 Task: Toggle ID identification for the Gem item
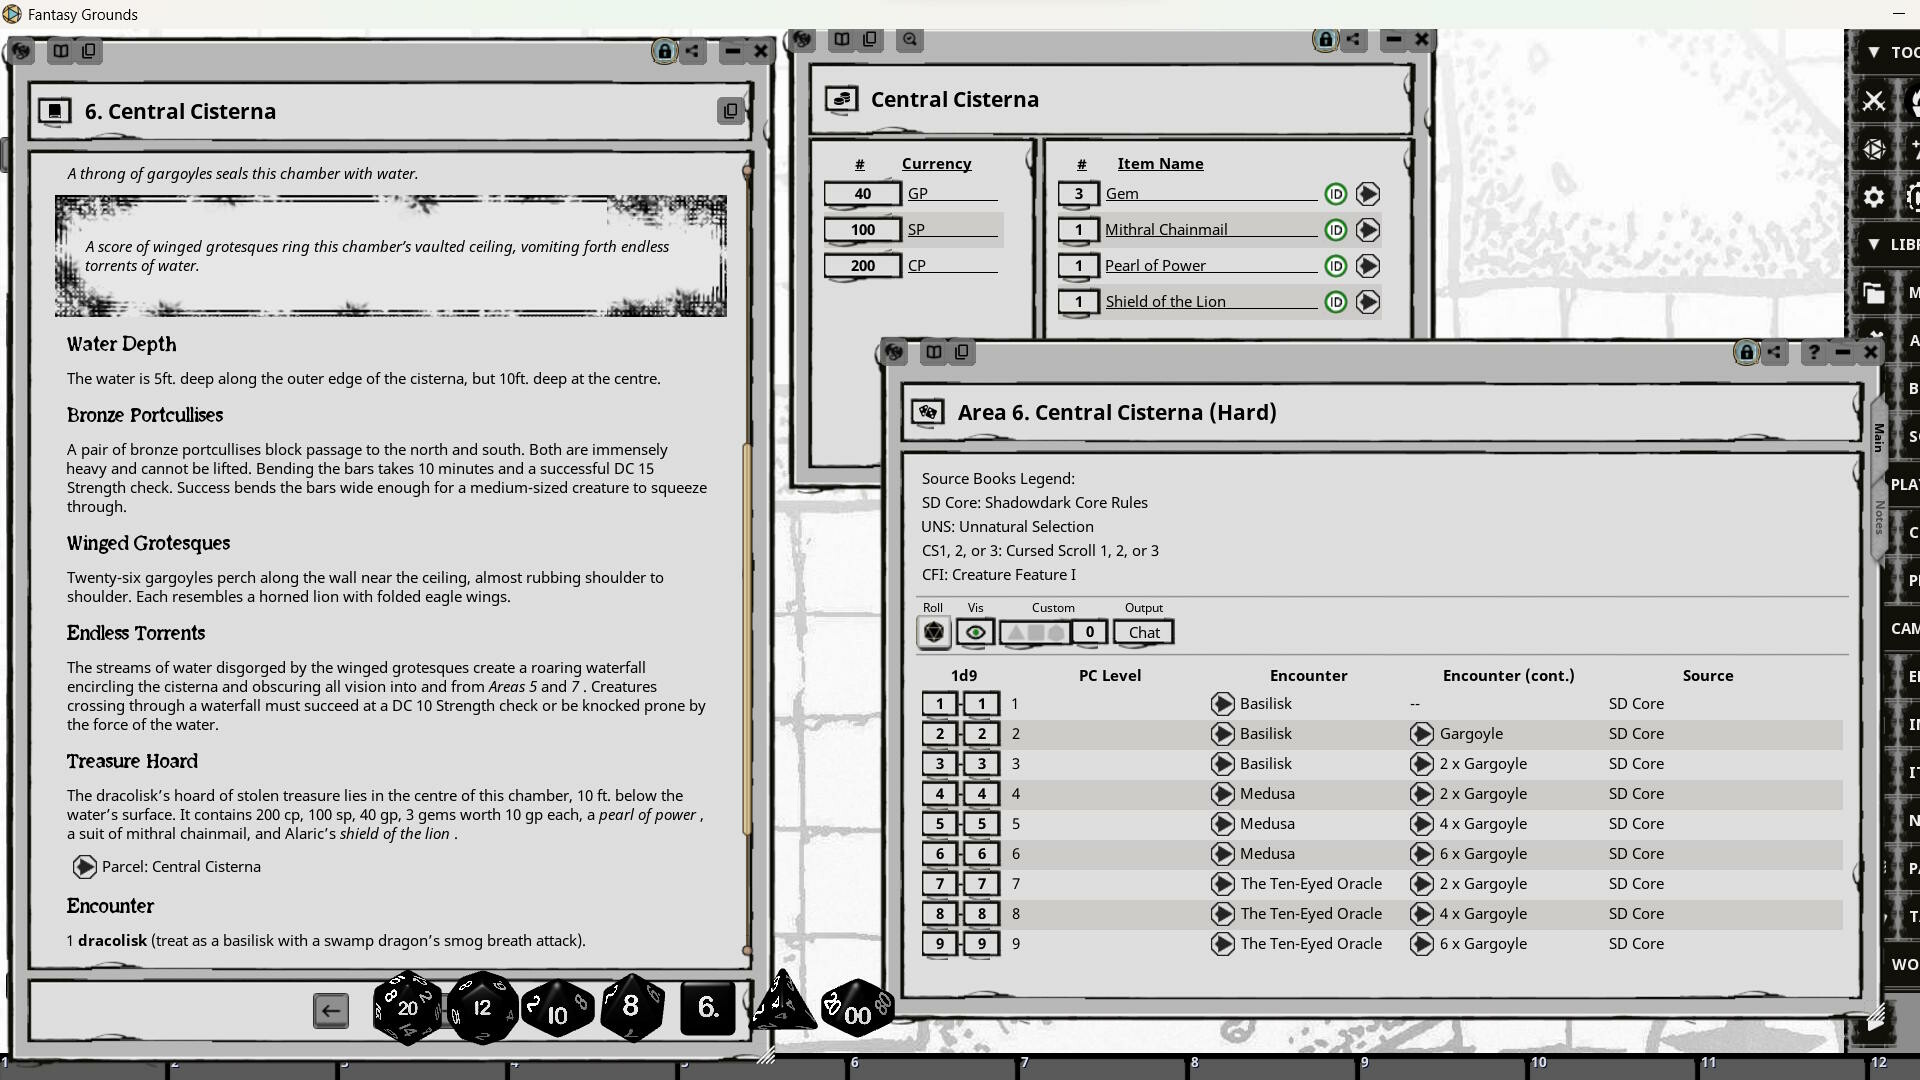(1335, 193)
